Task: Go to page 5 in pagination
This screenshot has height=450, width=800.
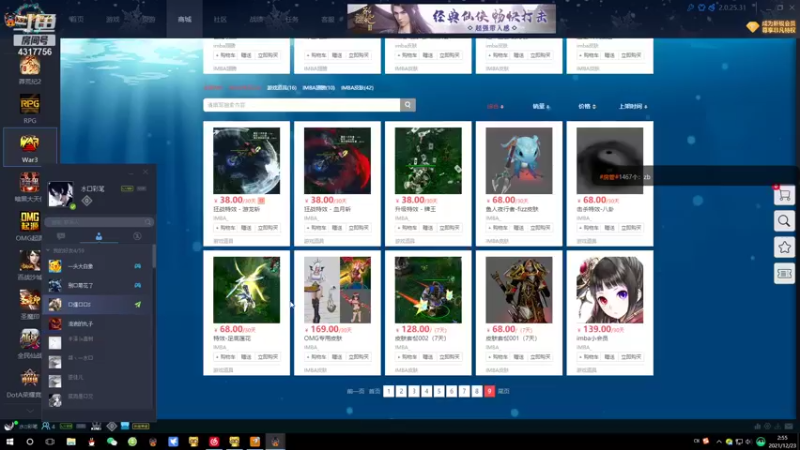Action: [439, 391]
